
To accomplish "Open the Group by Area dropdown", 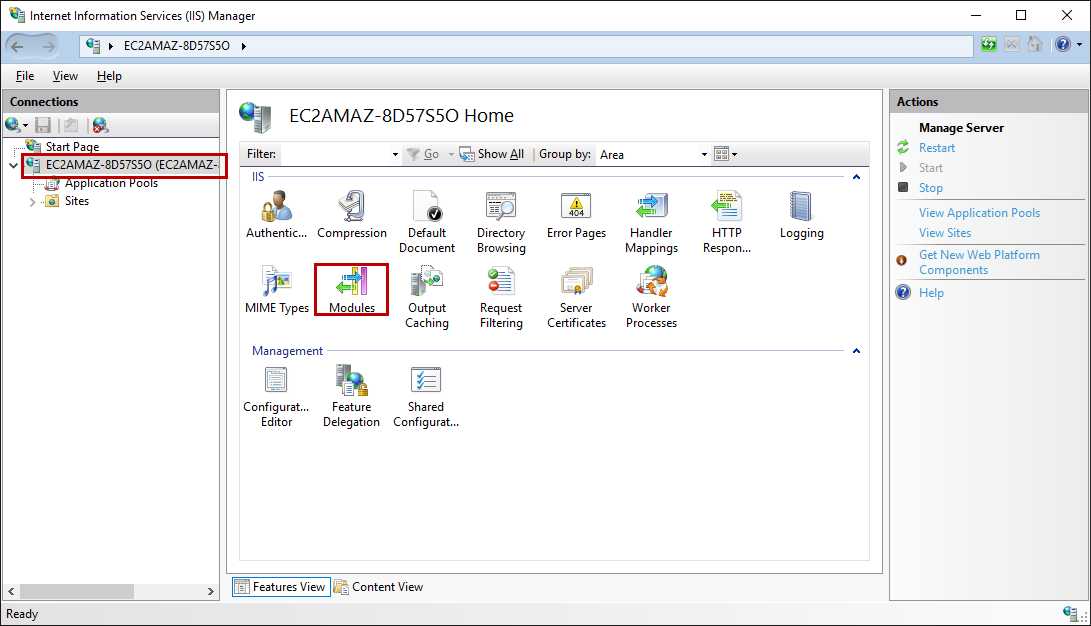I will point(704,154).
